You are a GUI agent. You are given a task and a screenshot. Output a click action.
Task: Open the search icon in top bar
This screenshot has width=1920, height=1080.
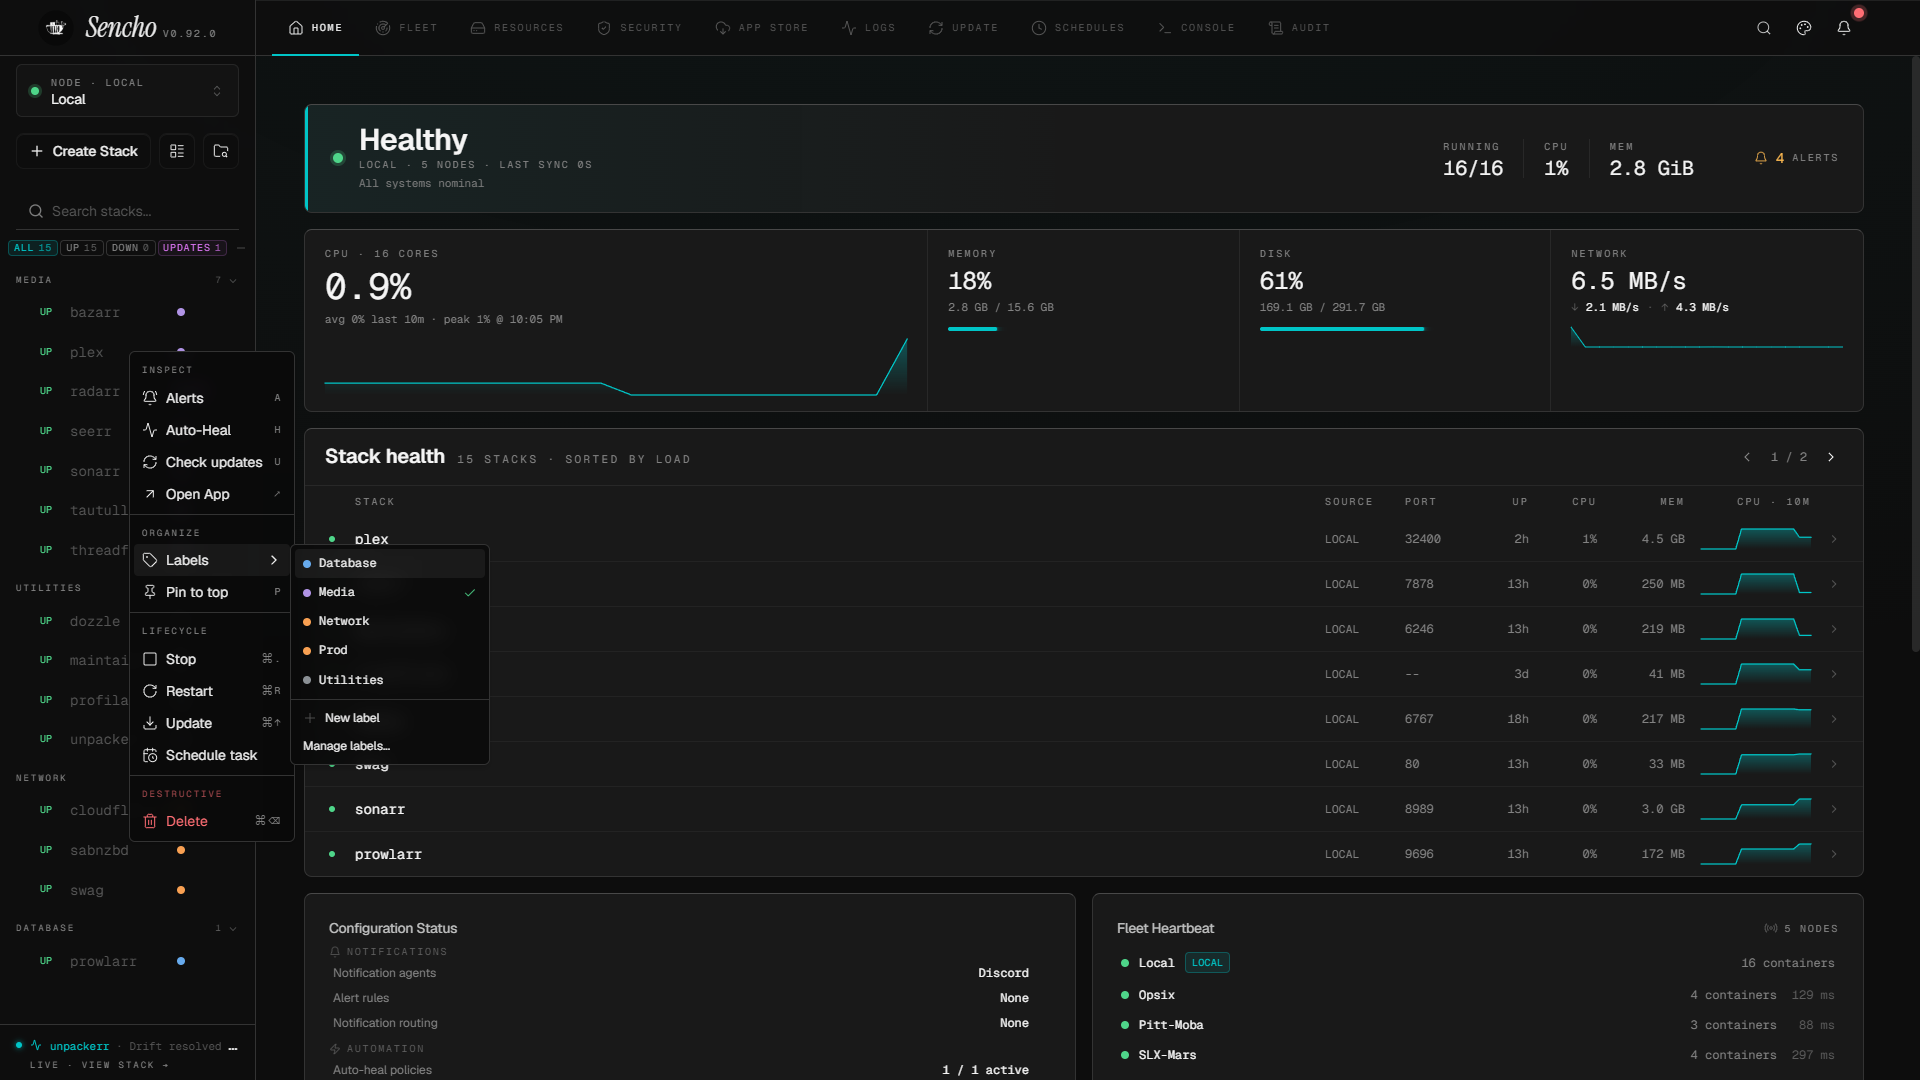pos(1764,28)
